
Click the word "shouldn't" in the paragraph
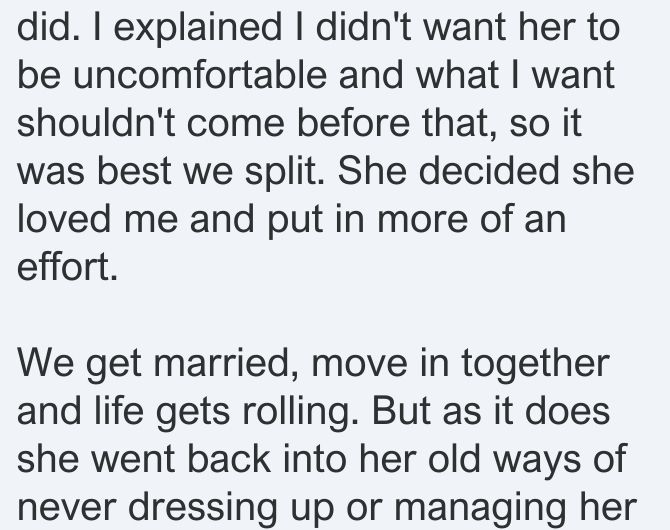click(96, 122)
